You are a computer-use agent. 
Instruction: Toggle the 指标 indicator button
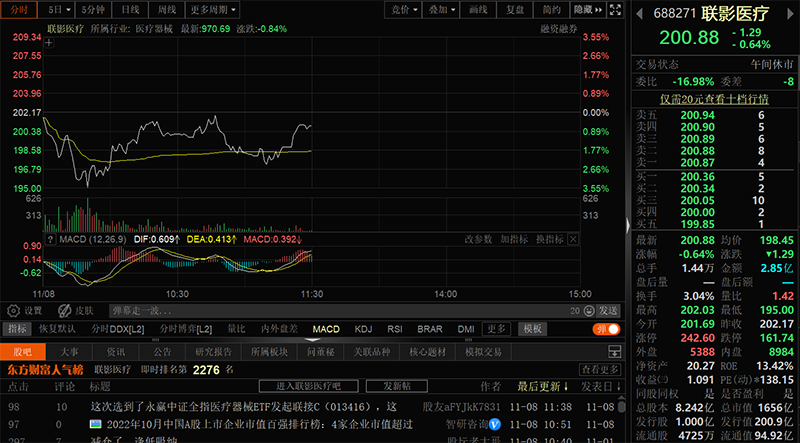17,329
